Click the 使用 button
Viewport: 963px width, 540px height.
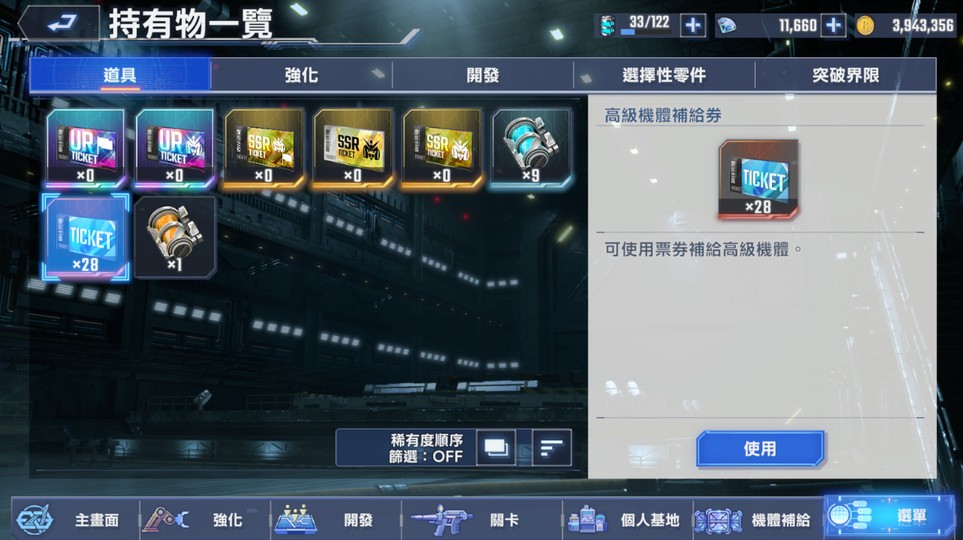pos(760,449)
